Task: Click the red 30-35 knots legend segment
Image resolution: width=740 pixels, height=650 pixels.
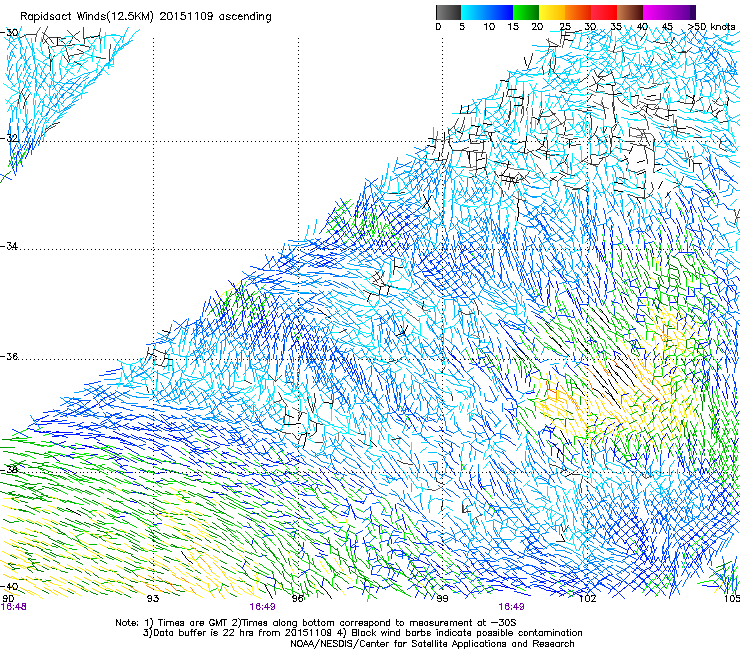Action: [x=604, y=12]
